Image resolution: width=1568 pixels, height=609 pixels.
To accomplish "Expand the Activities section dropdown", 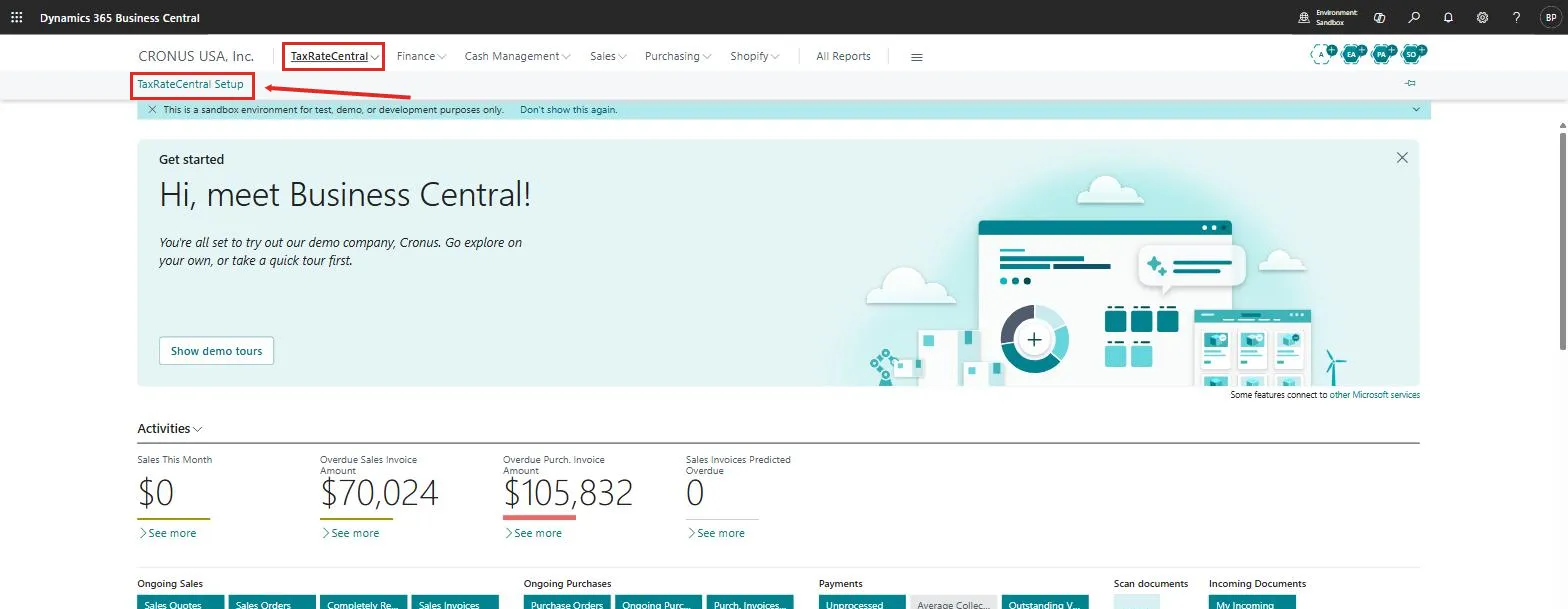I will pos(170,429).
